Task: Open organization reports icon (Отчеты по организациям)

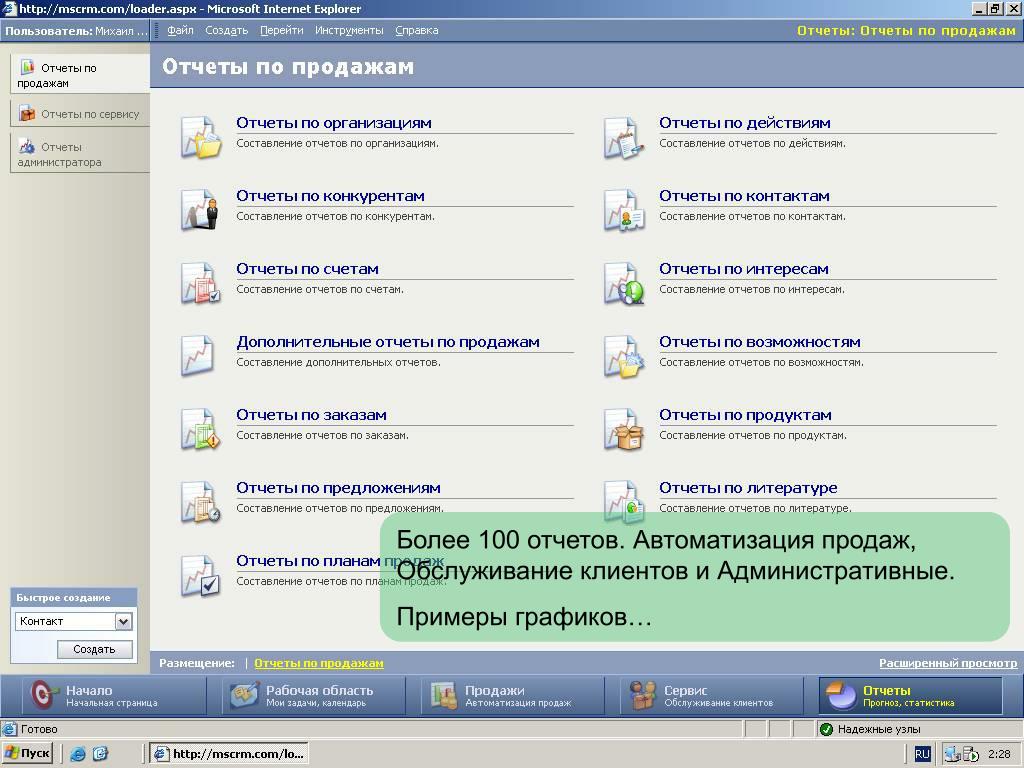Action: tap(200, 137)
